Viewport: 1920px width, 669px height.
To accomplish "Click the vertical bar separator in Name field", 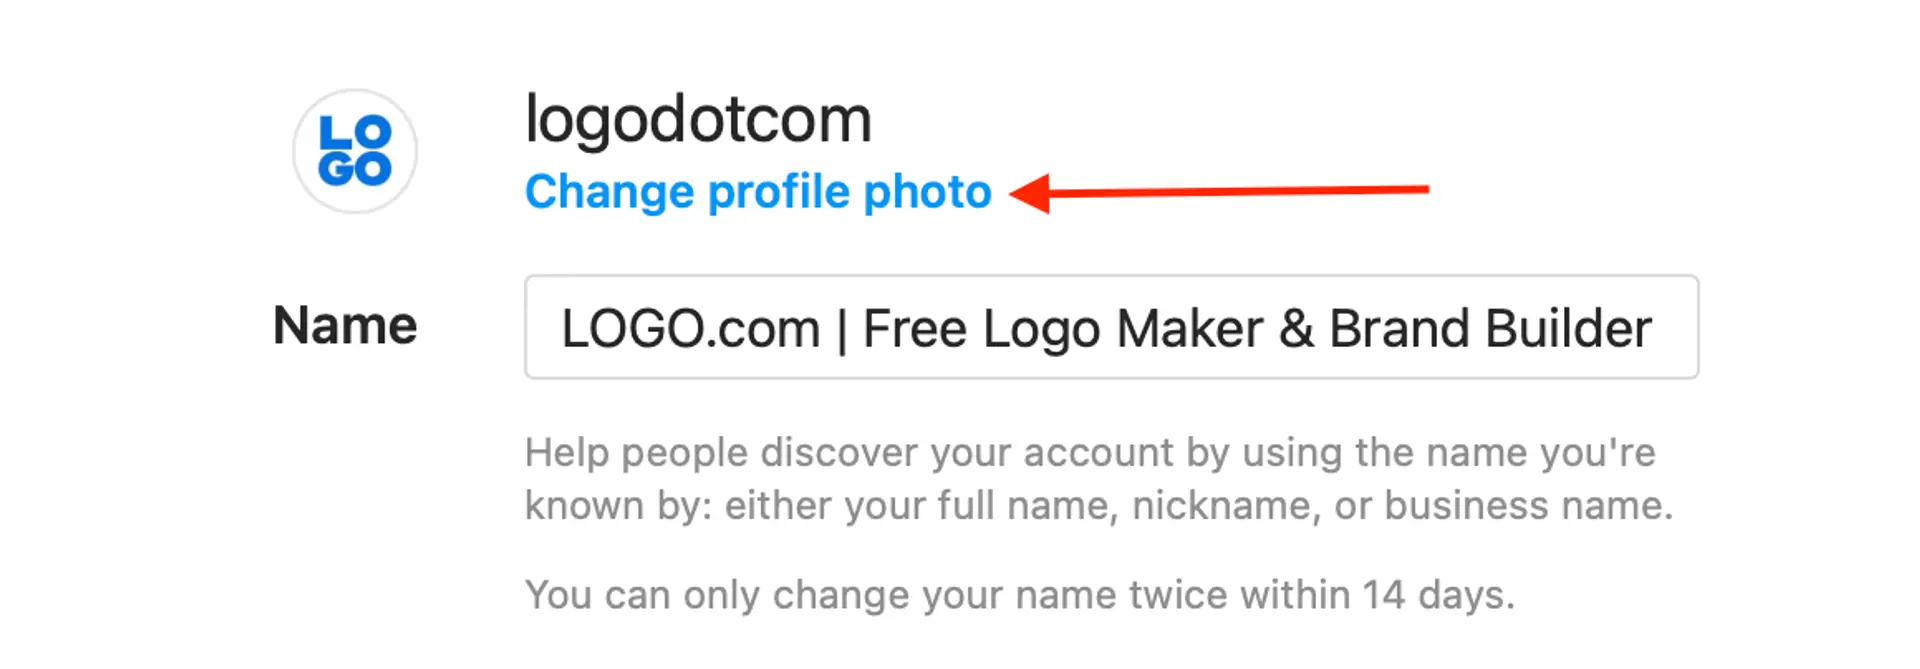I will 841,329.
